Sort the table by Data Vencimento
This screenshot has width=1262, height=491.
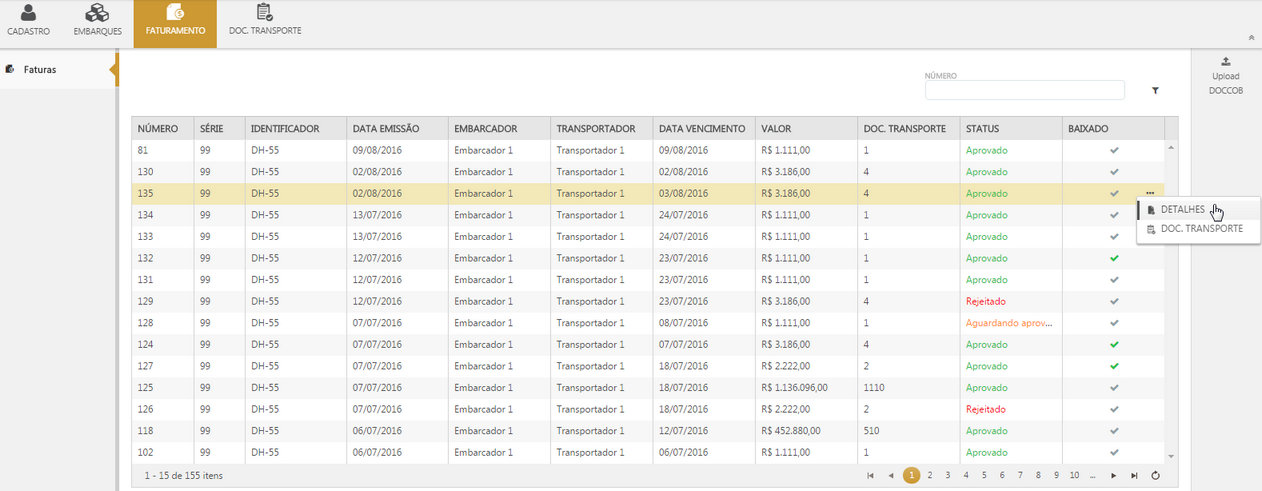[x=702, y=129]
